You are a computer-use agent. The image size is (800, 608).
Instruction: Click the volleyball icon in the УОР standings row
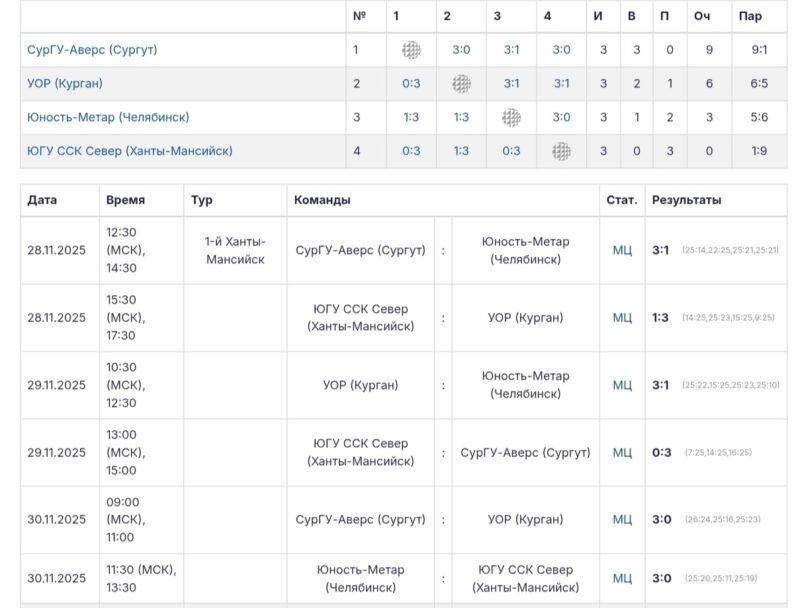point(461,84)
